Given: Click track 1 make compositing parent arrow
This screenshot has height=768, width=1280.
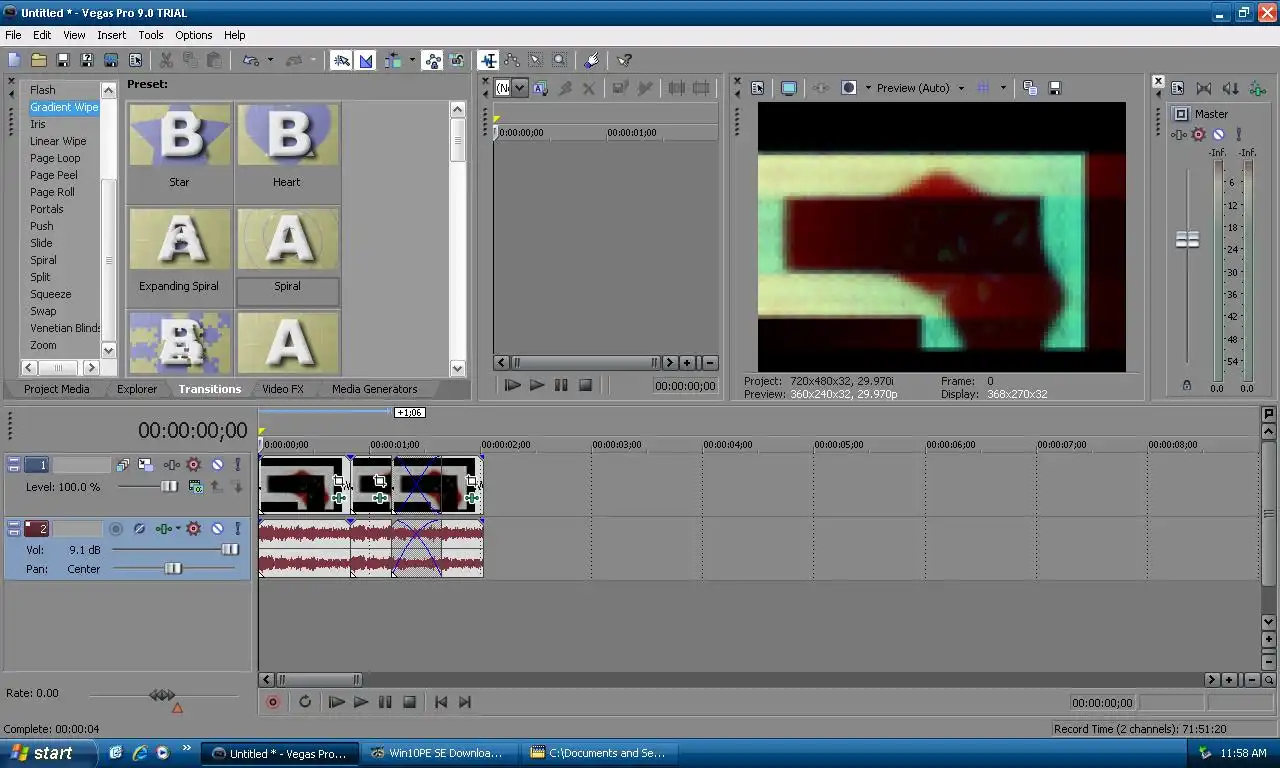Looking at the screenshot, I should tap(217, 487).
